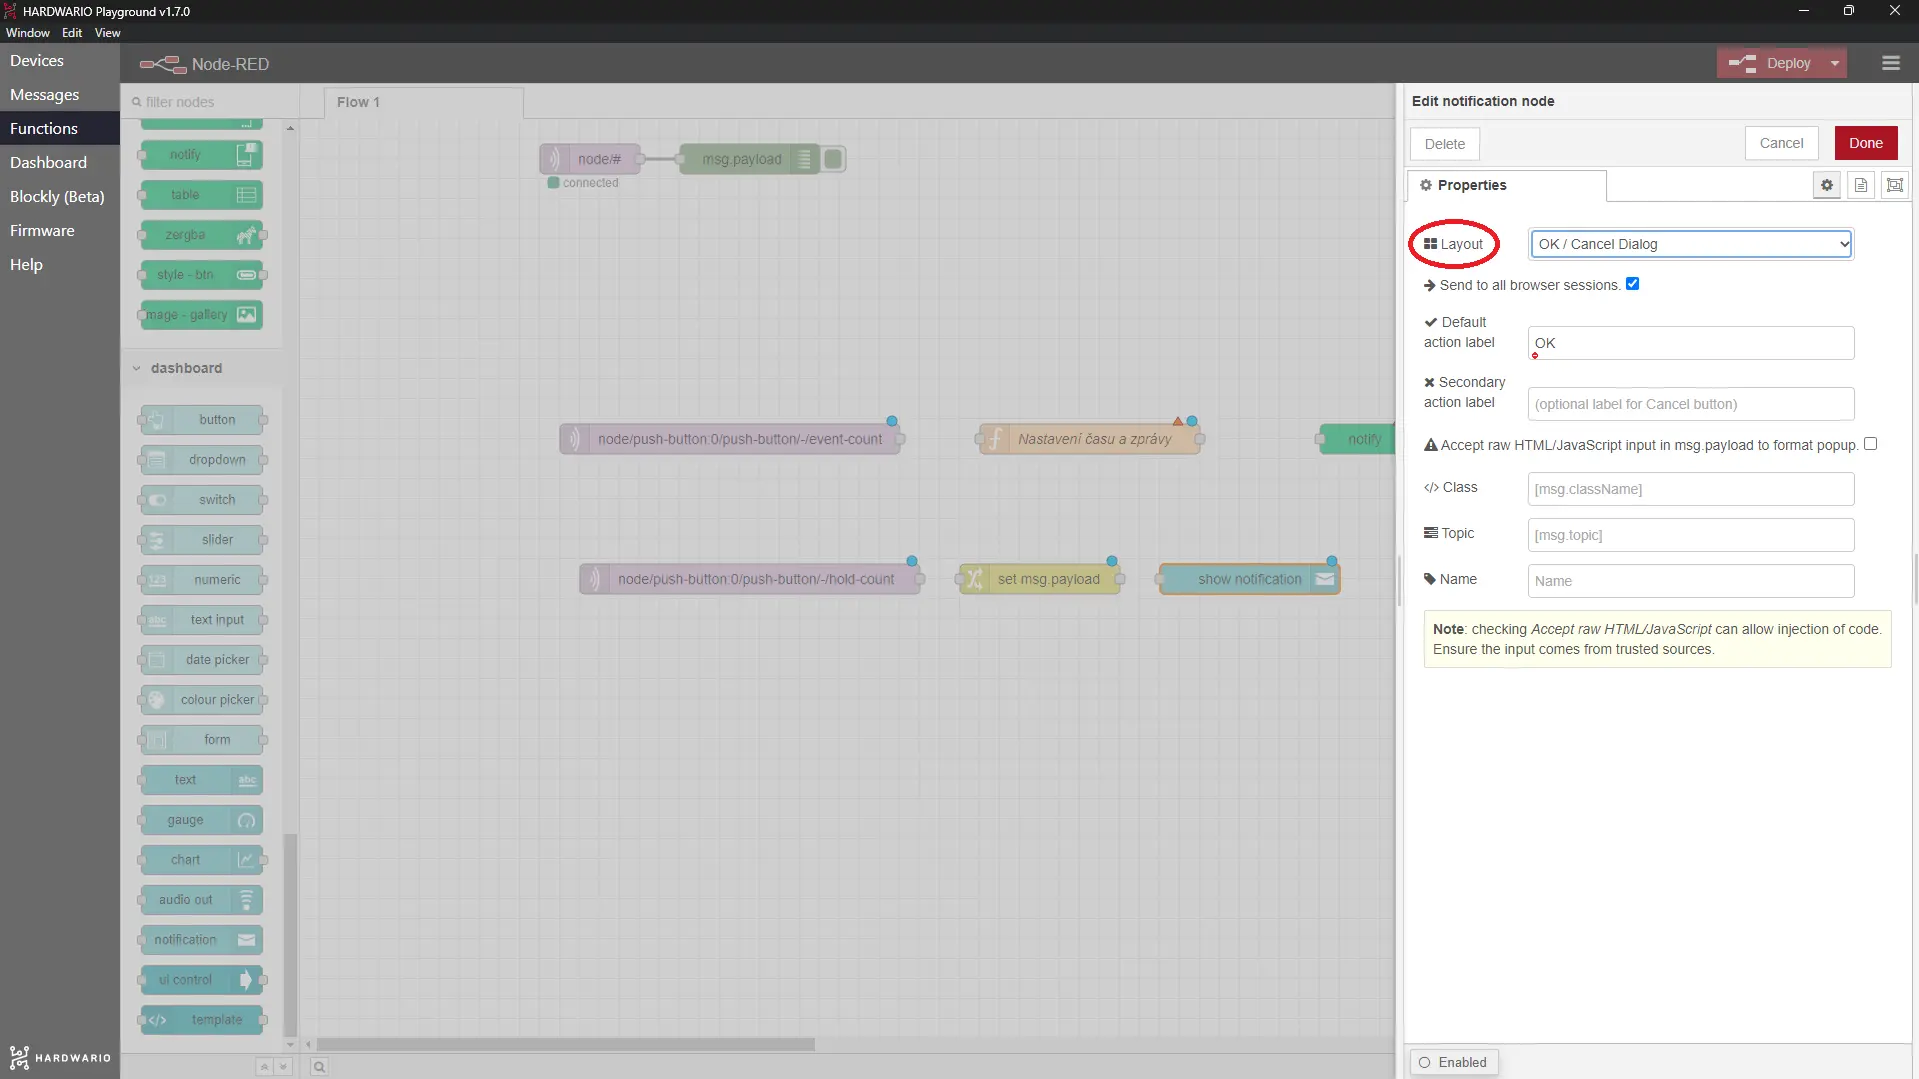Delete the notification node
Screen dimensions: 1919x1079
click(x=1445, y=144)
